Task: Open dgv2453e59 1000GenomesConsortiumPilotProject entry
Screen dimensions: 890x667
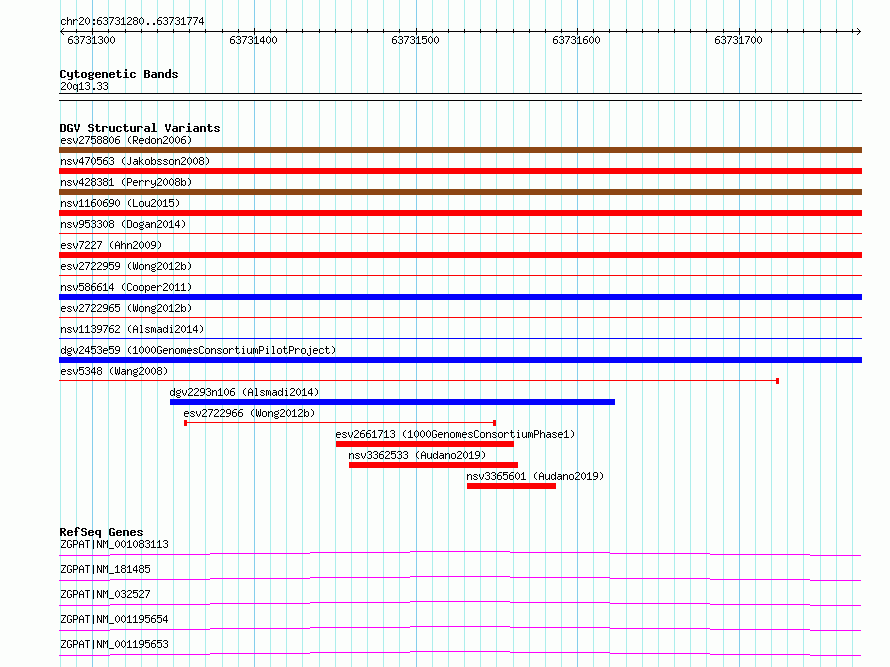Action: click(198, 350)
